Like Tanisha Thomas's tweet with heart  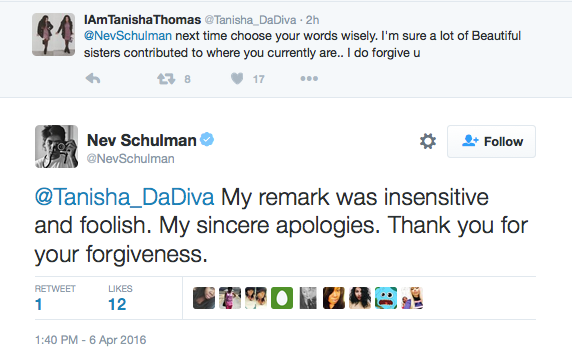(x=237, y=78)
